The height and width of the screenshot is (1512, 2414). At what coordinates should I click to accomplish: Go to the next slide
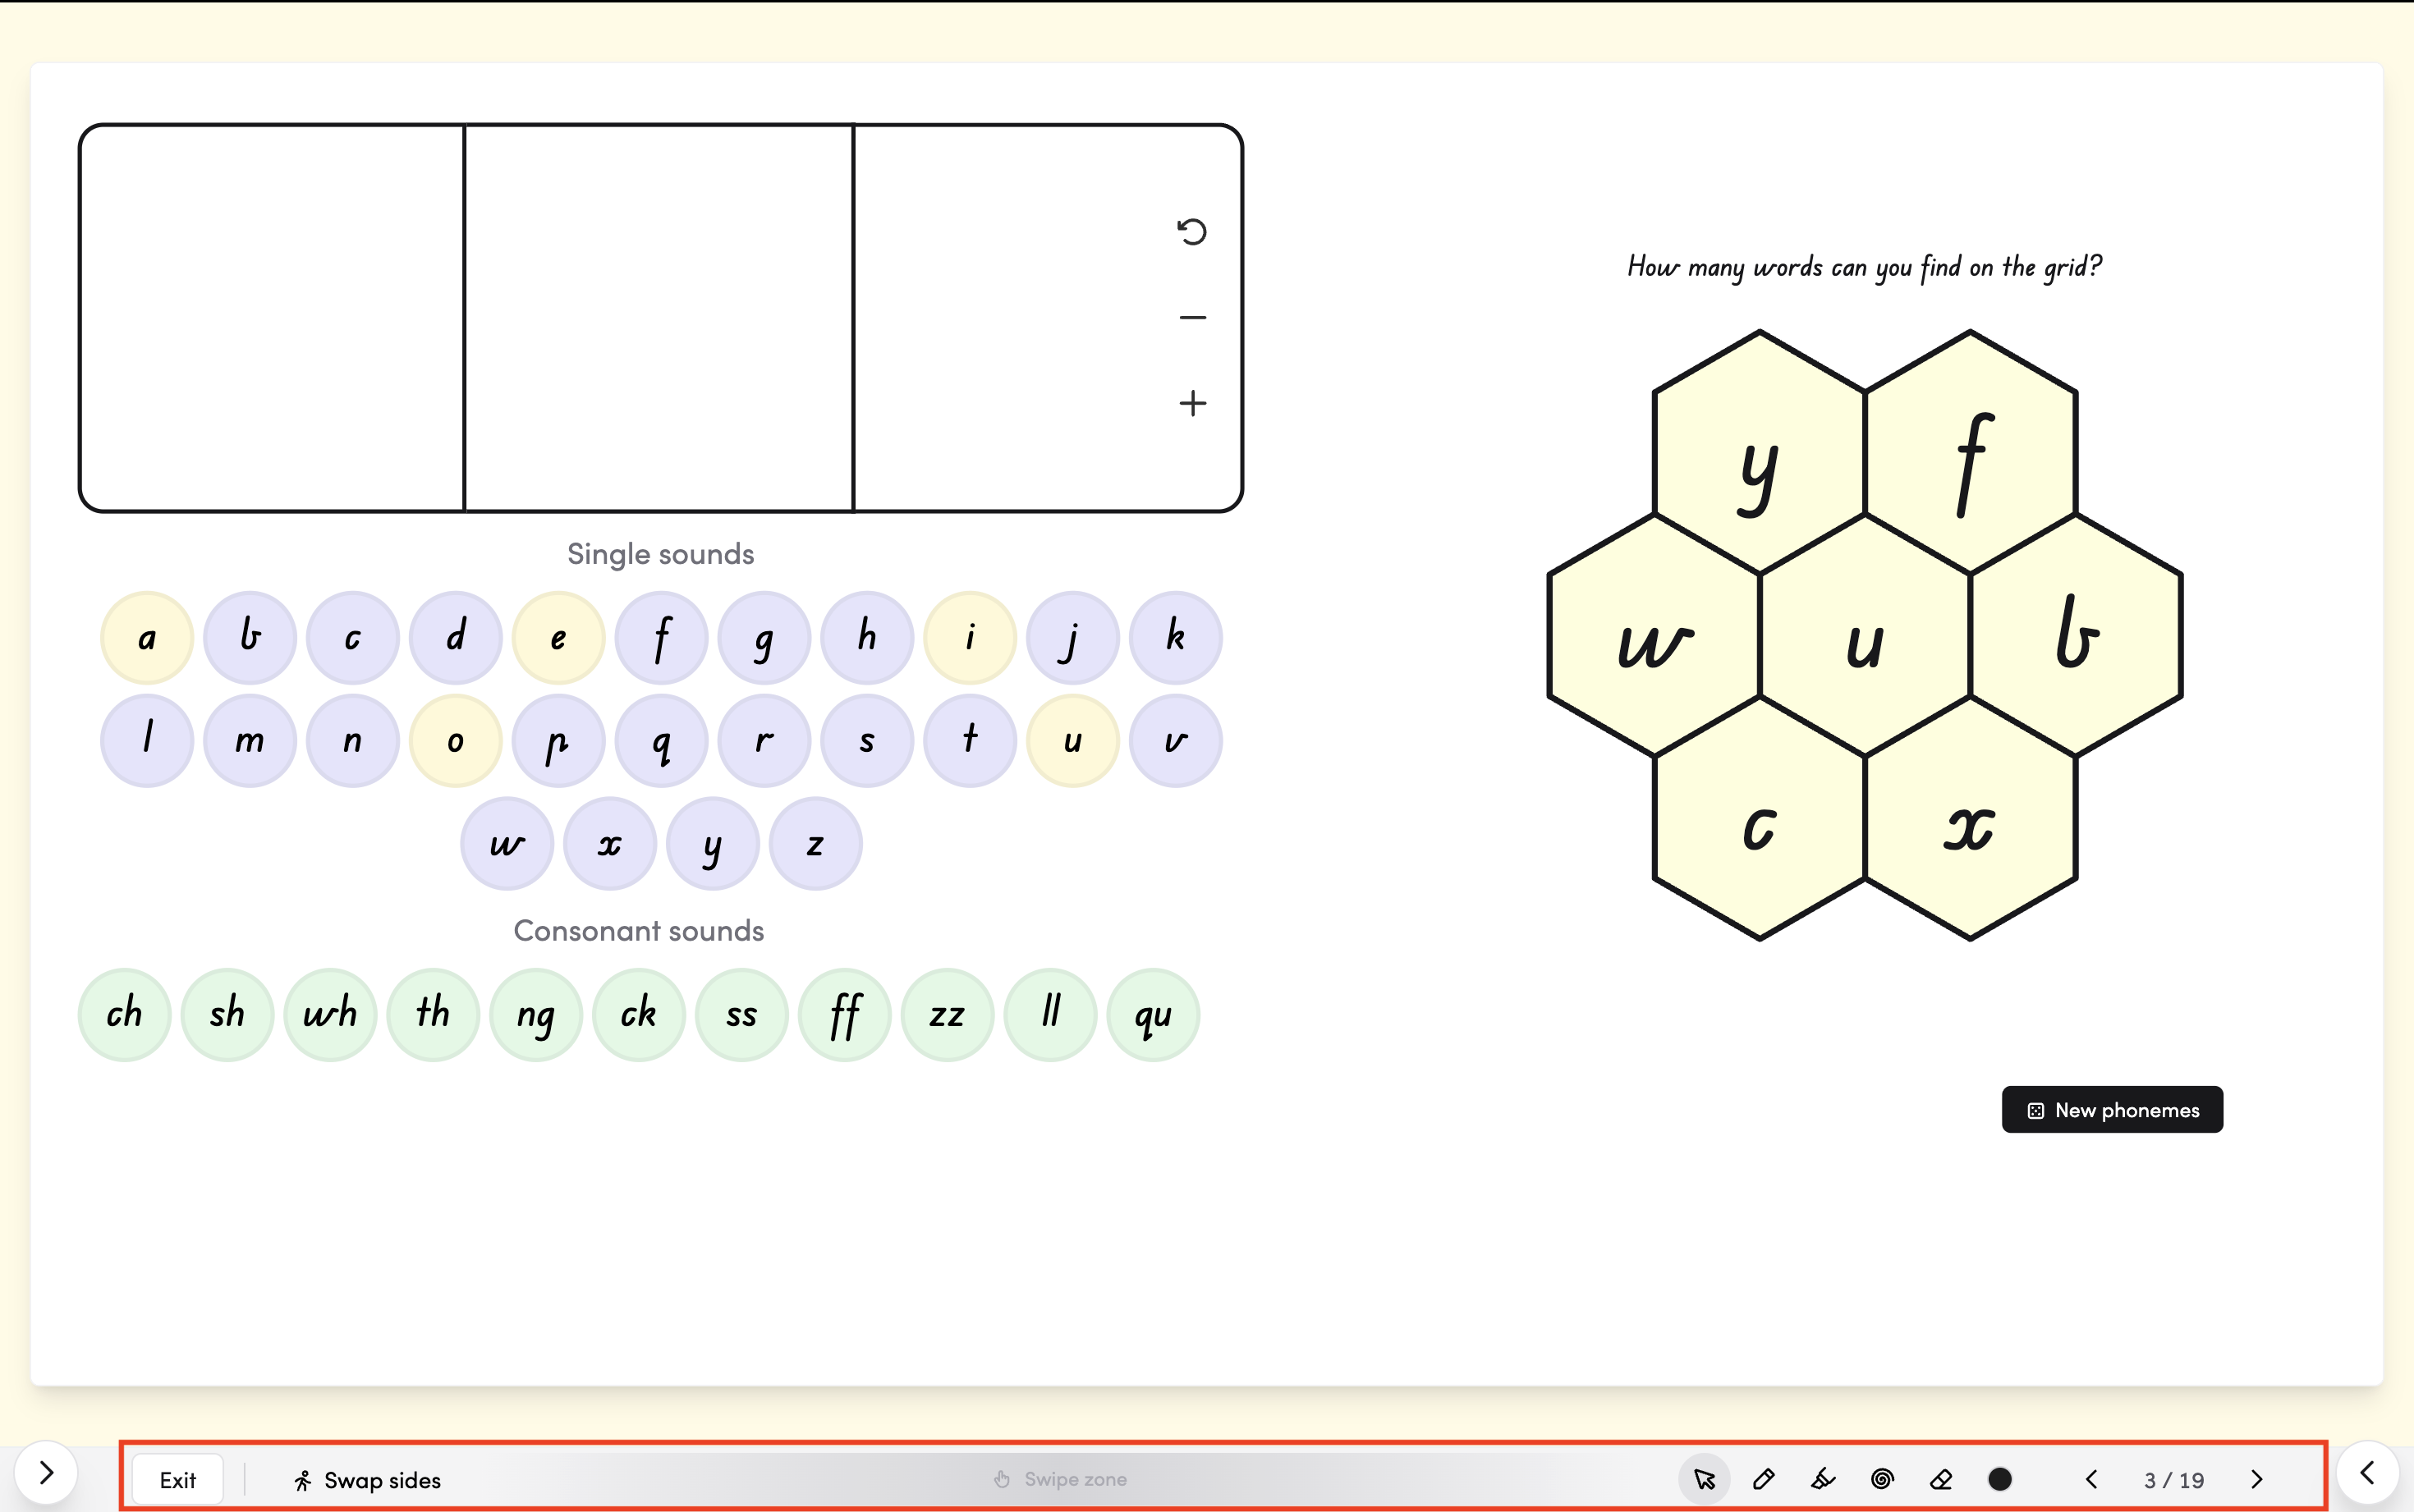point(2257,1479)
